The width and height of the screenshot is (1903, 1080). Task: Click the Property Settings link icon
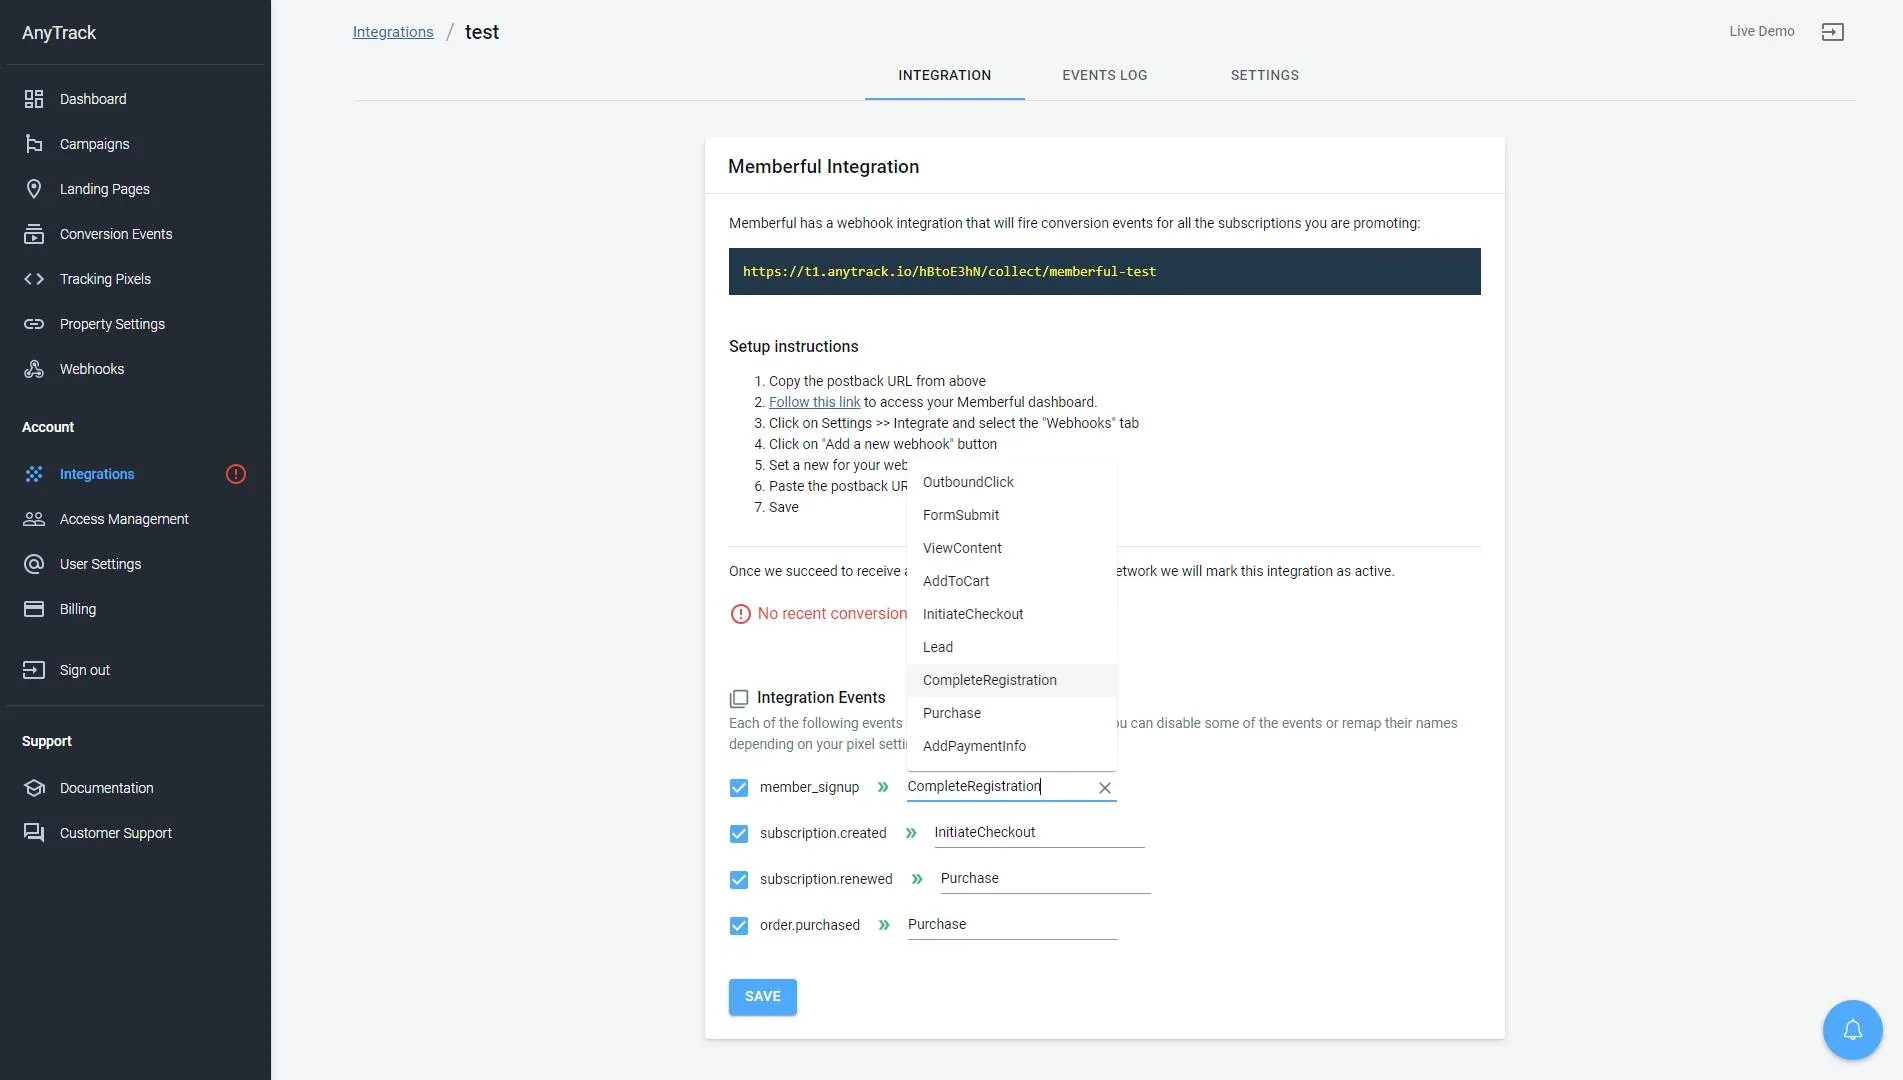[34, 324]
